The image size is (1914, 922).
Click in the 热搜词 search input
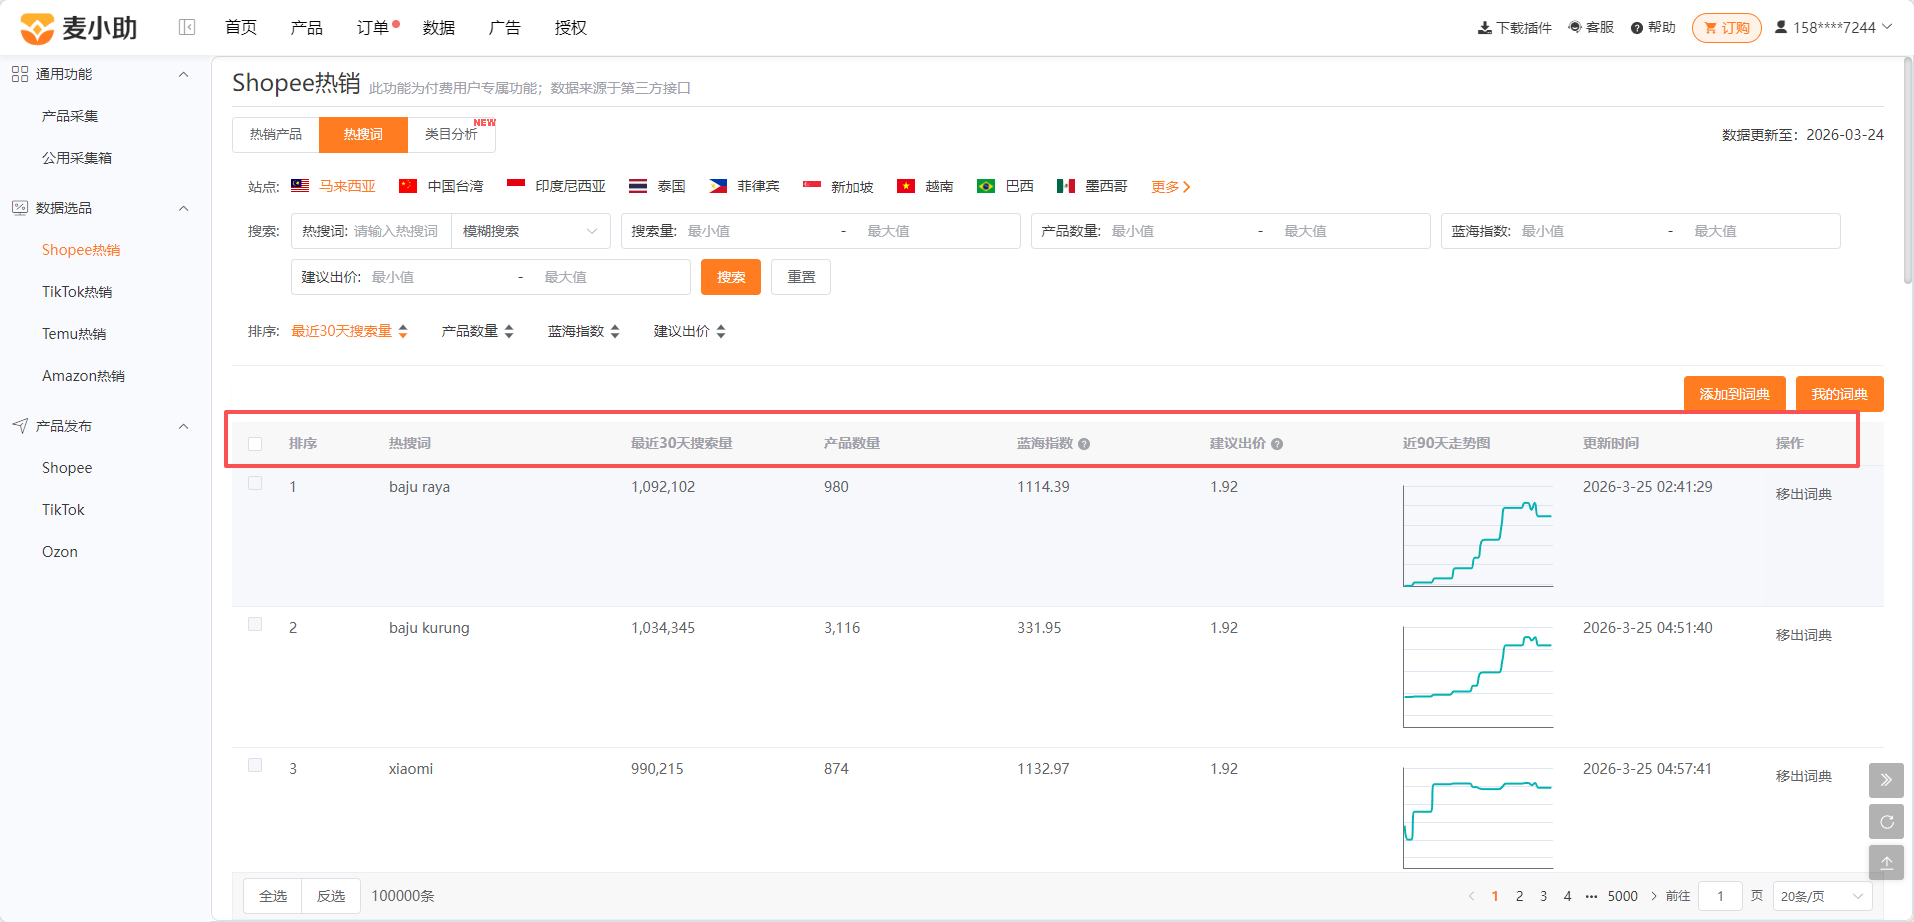[x=396, y=231]
